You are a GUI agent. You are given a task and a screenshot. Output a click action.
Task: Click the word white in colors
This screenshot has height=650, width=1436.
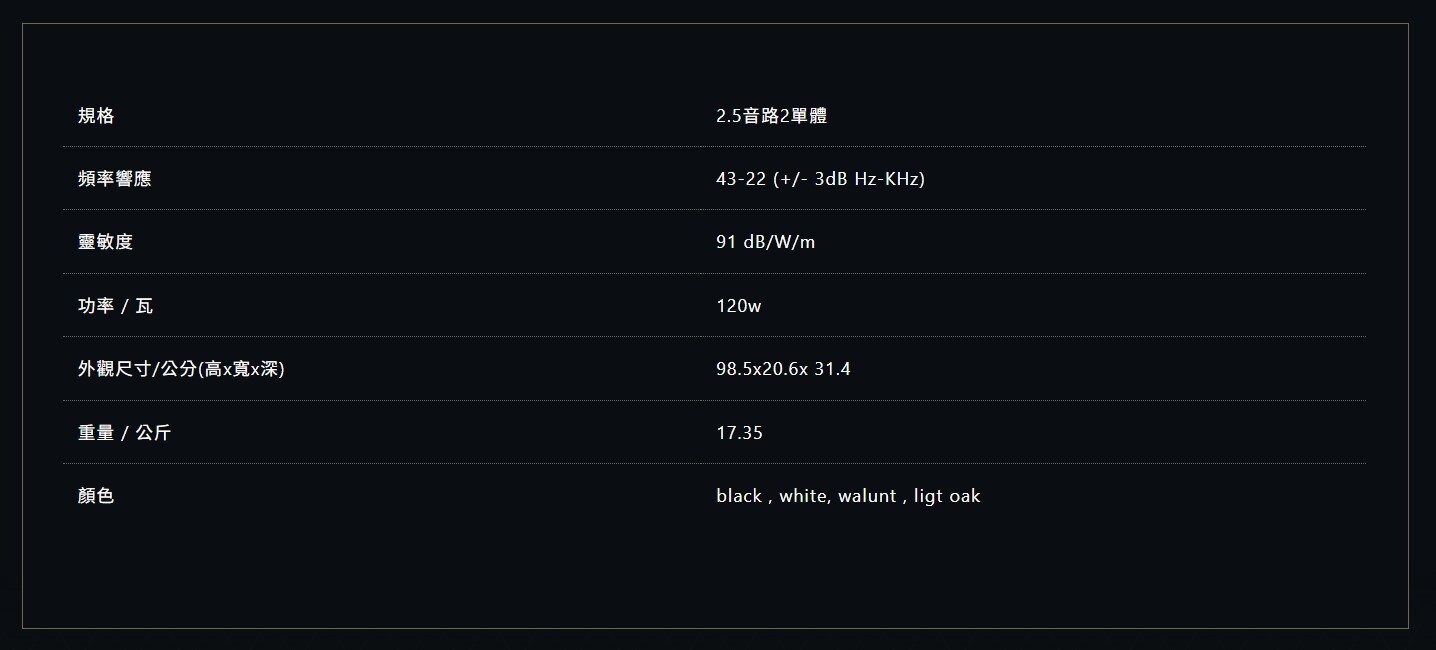pos(803,496)
